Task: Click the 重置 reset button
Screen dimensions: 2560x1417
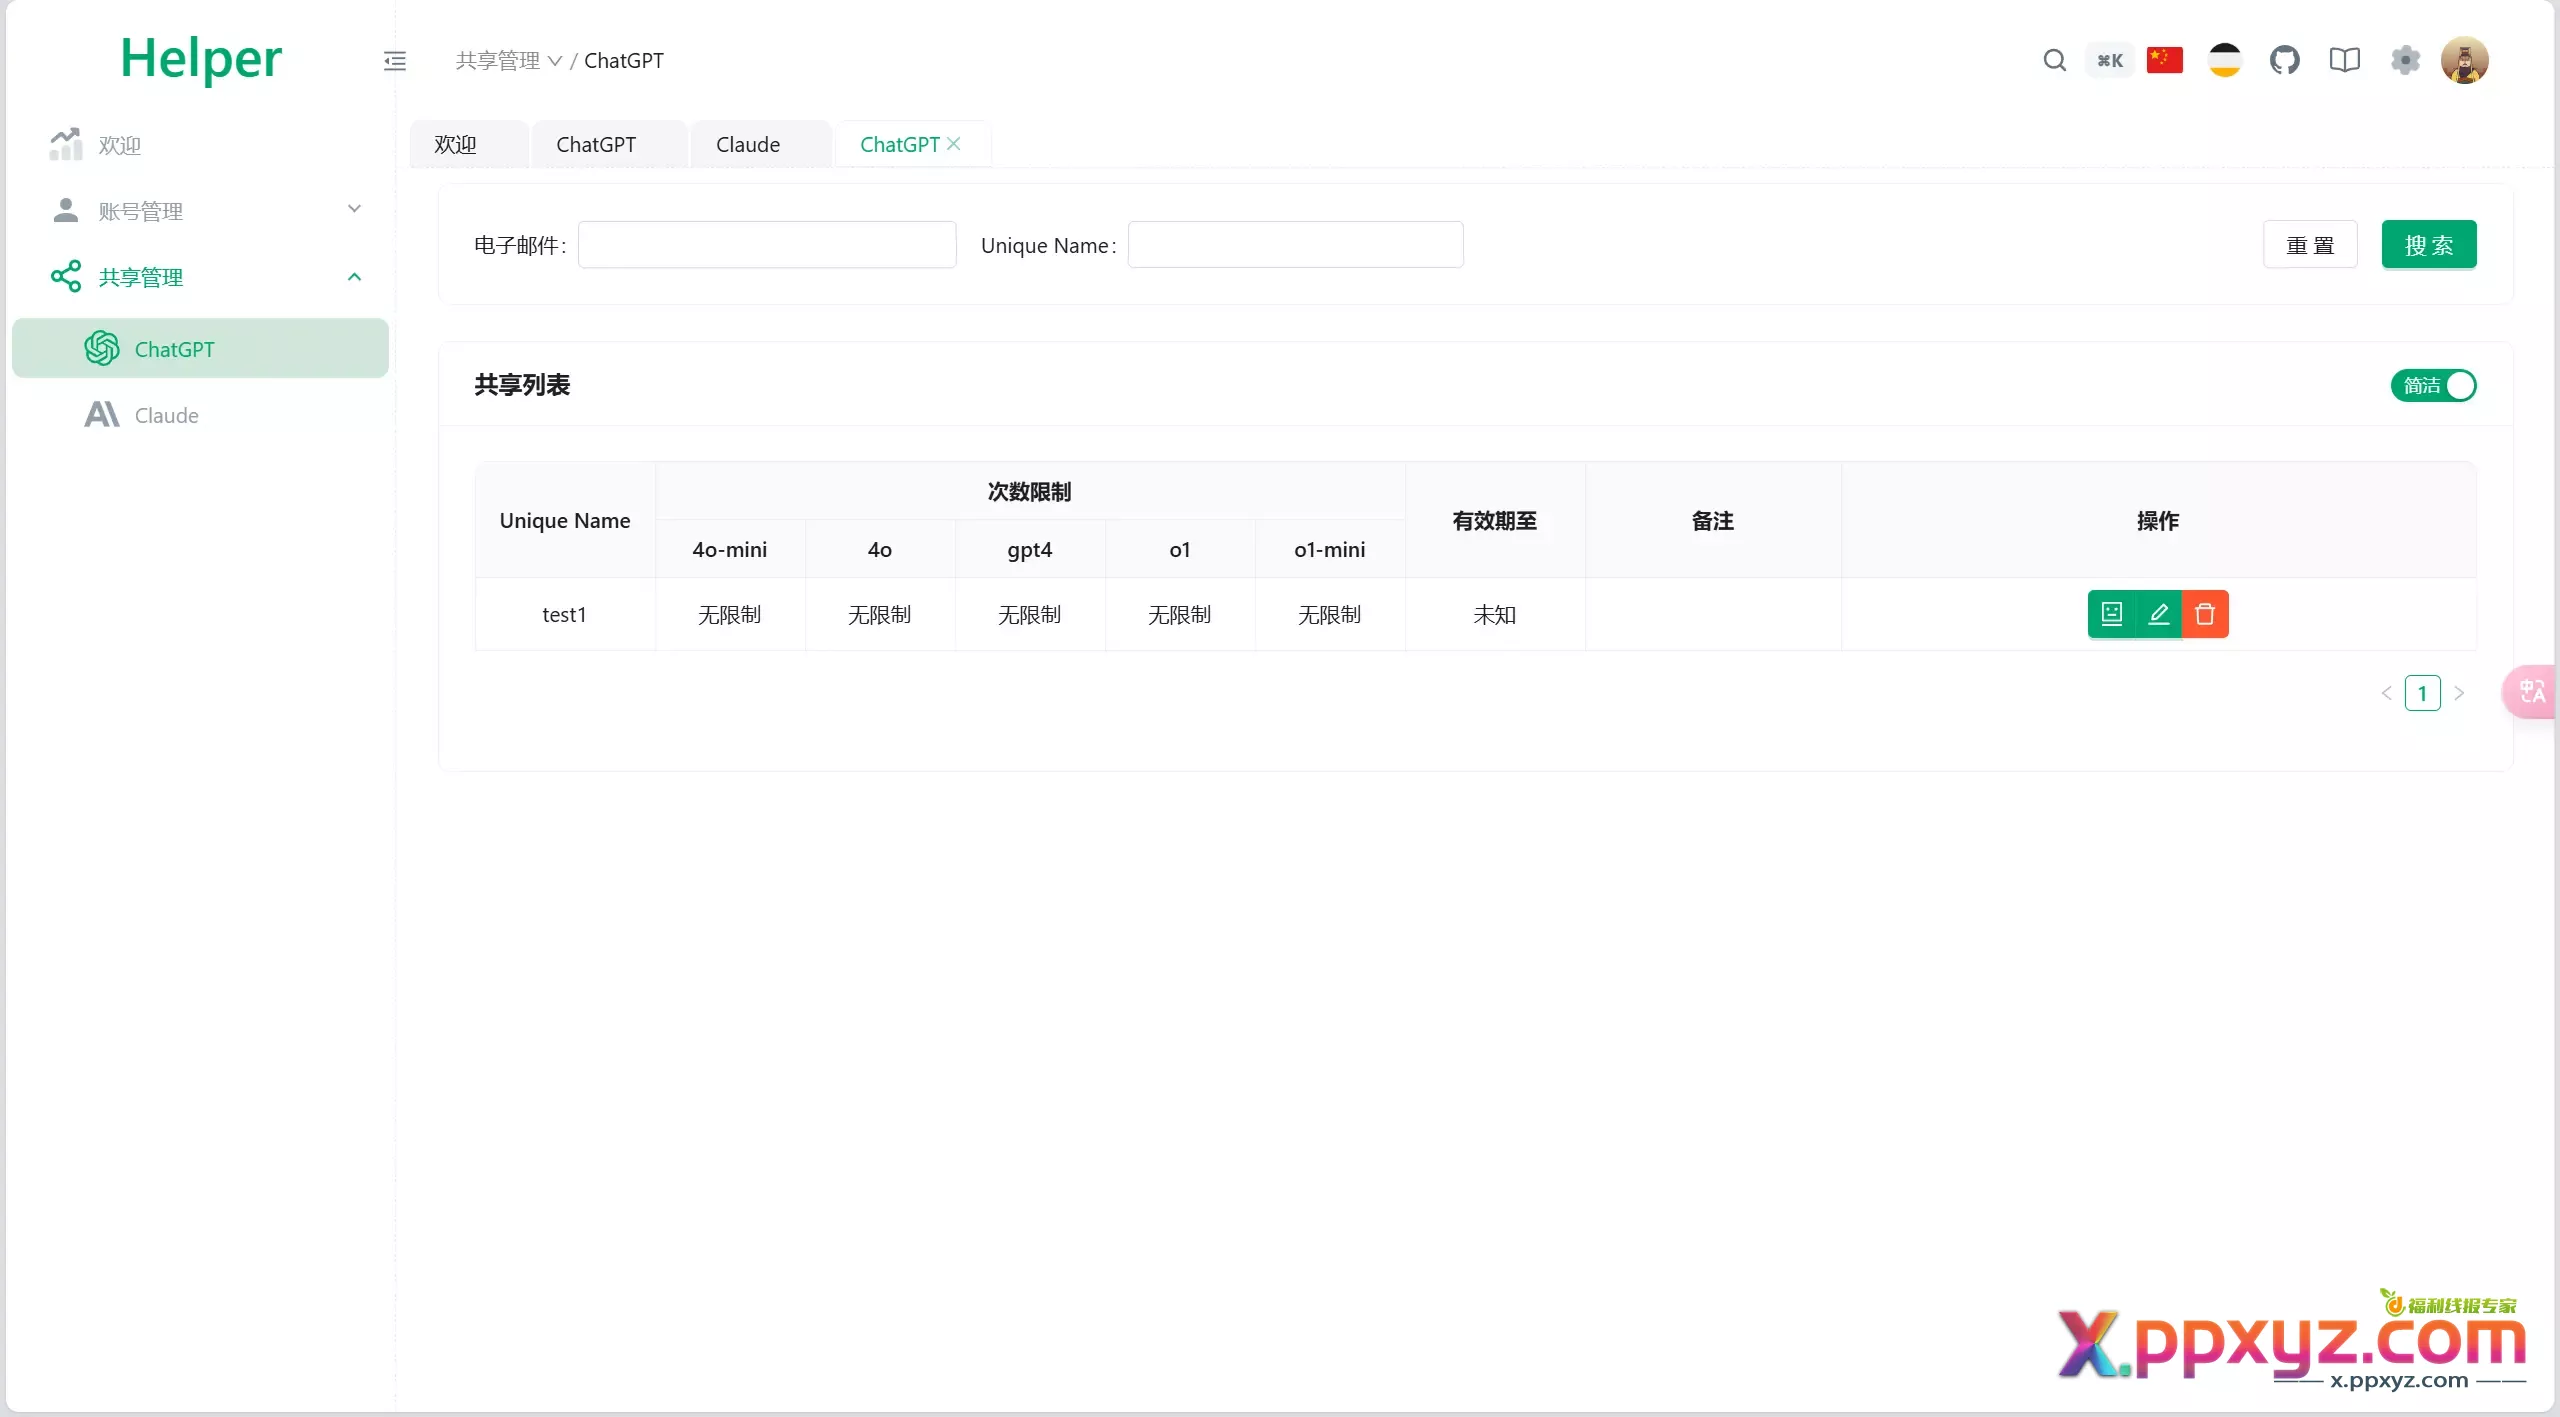Action: coord(2310,245)
